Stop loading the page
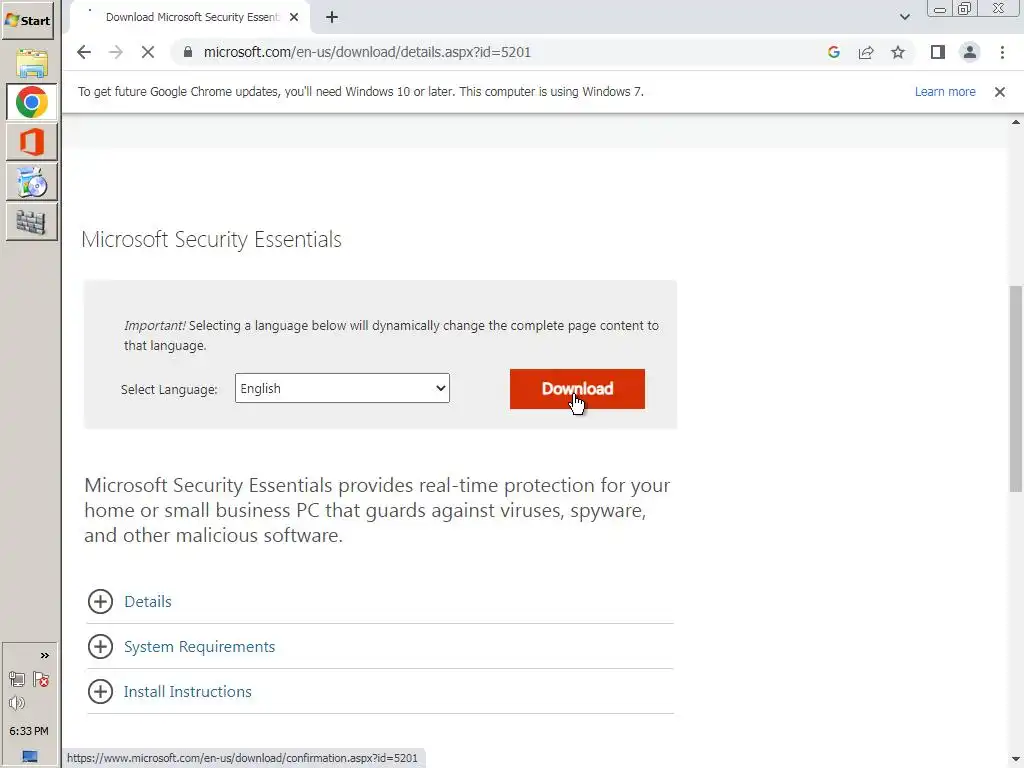 coord(148,53)
